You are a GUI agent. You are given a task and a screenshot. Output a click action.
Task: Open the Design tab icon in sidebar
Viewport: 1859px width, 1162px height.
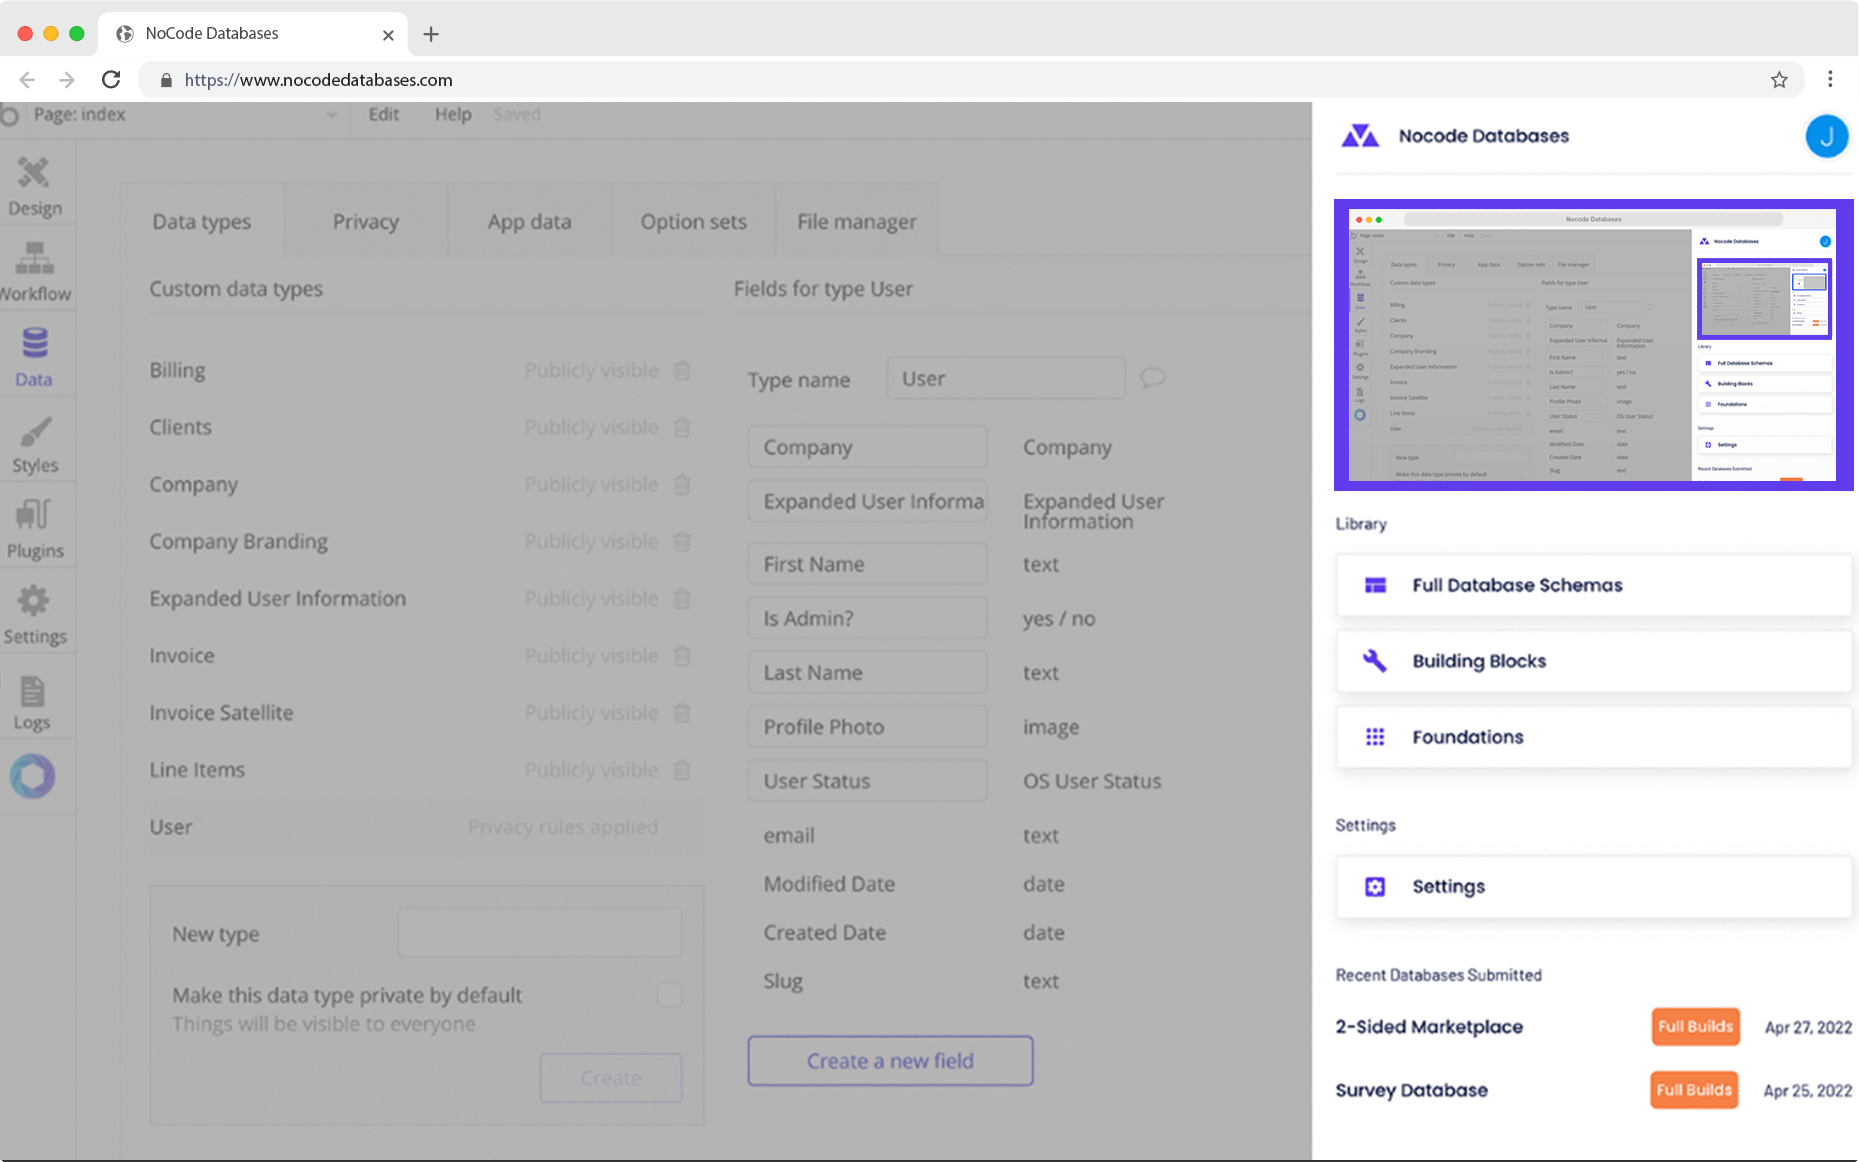click(x=34, y=172)
